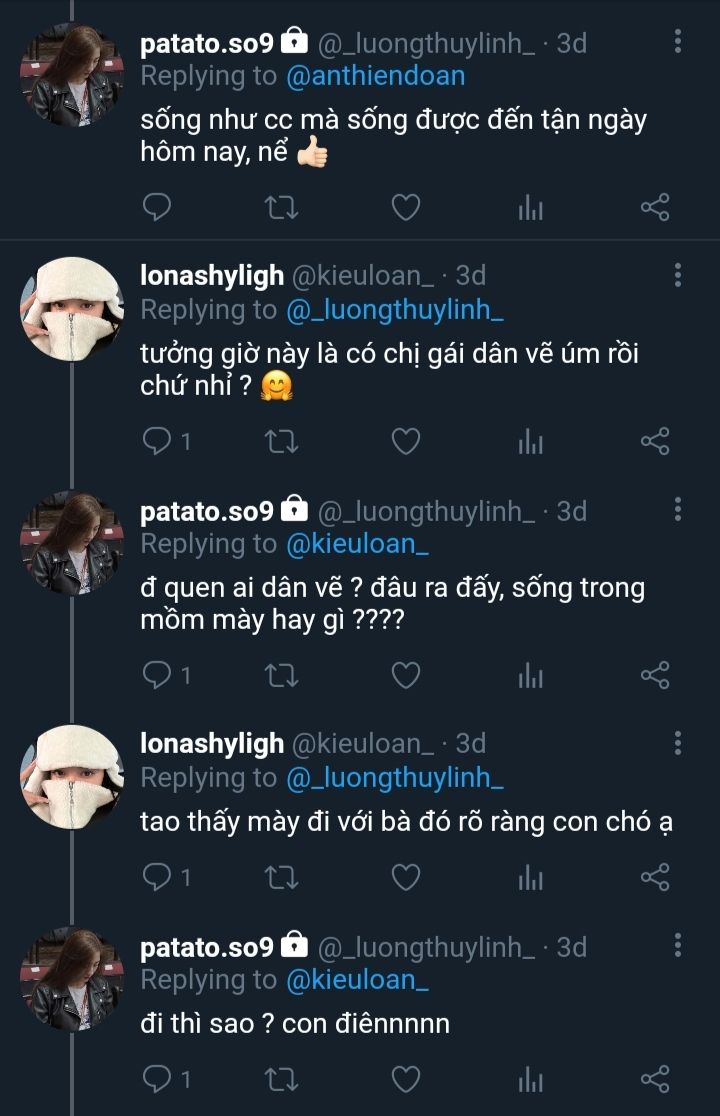Screen dimensions: 720x1116
Task: Open lonashyligh display name on second tweet
Action: [x=212, y=275]
